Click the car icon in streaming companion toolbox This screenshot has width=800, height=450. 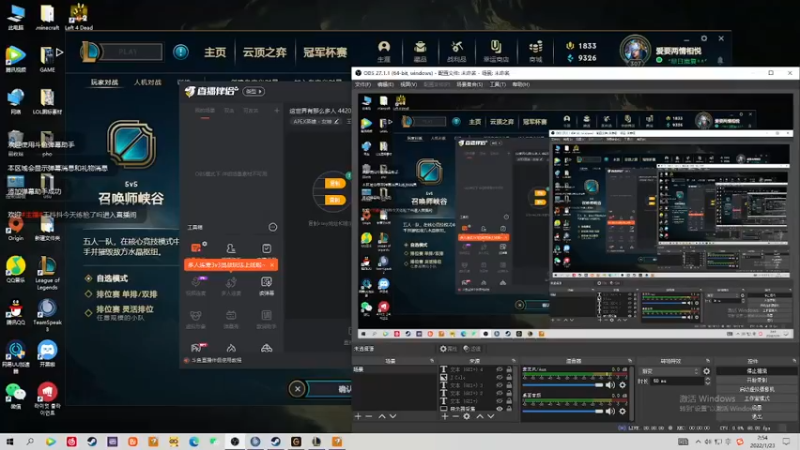[266, 348]
